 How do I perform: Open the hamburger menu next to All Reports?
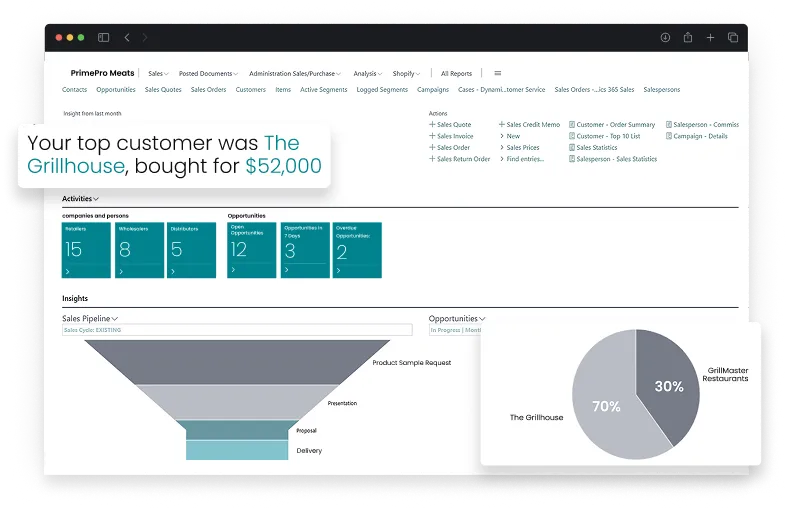[498, 73]
